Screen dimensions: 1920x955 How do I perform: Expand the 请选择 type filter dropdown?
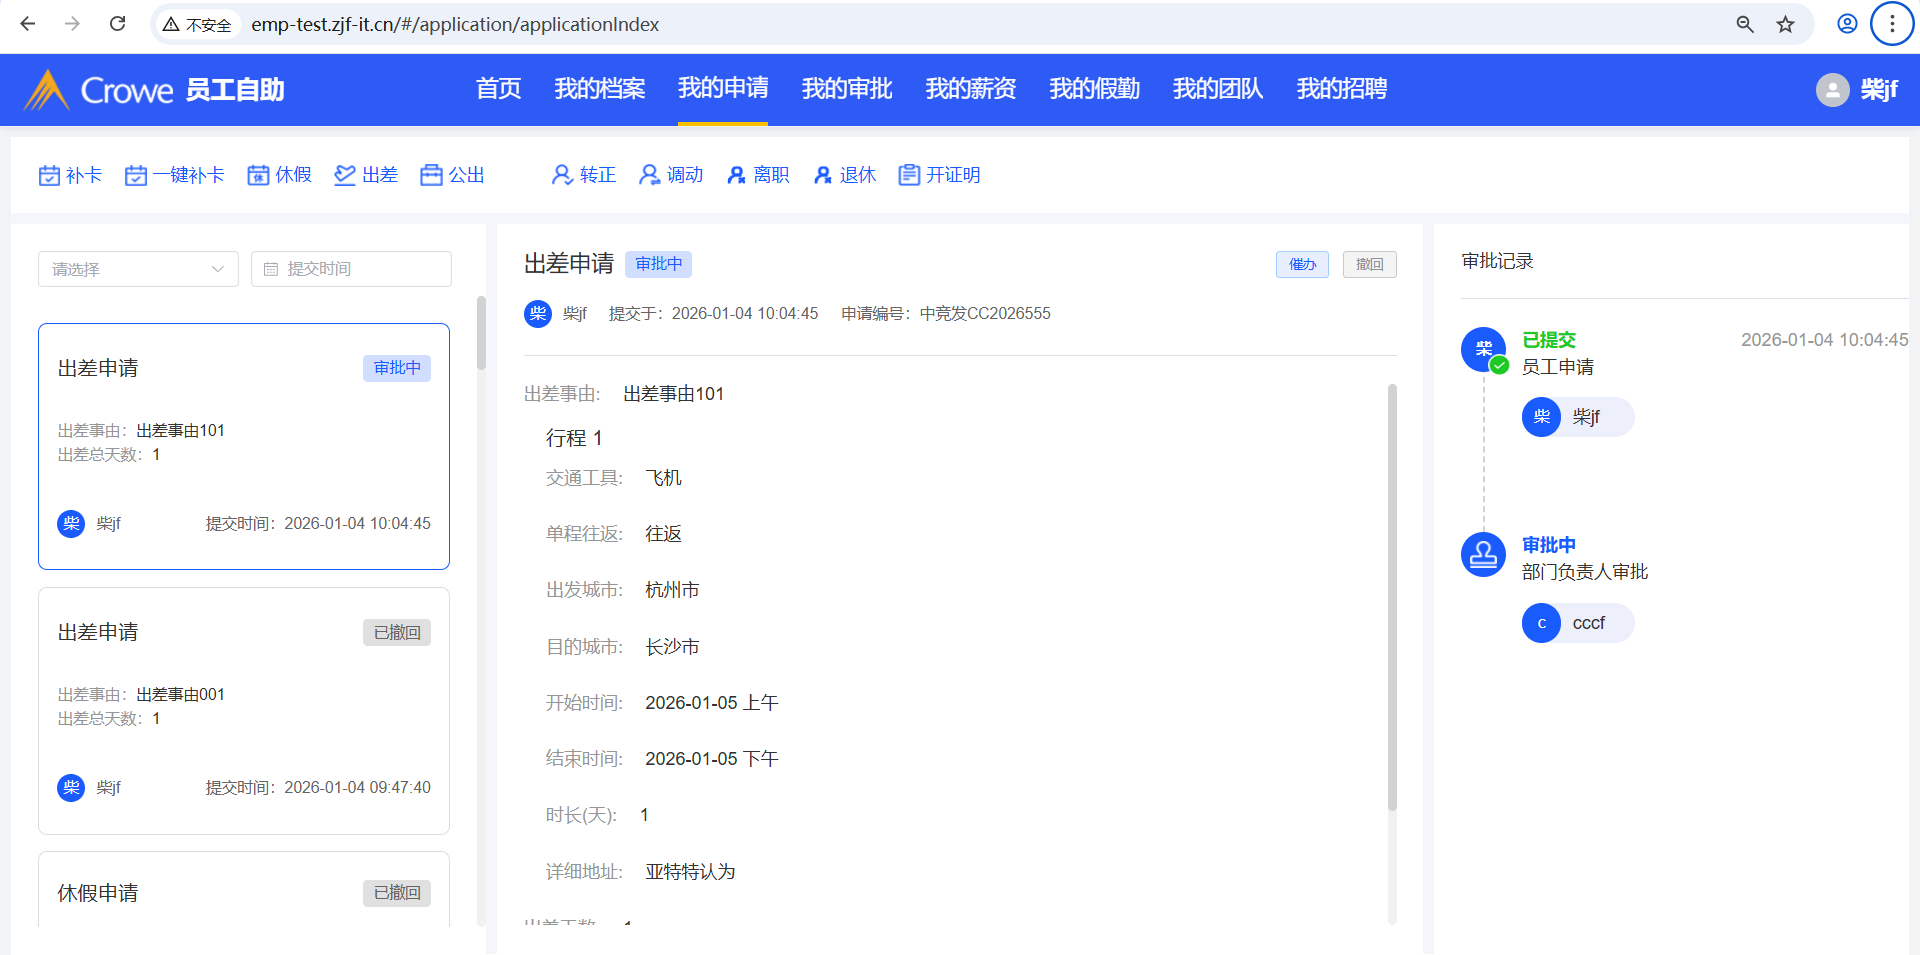tap(138, 269)
